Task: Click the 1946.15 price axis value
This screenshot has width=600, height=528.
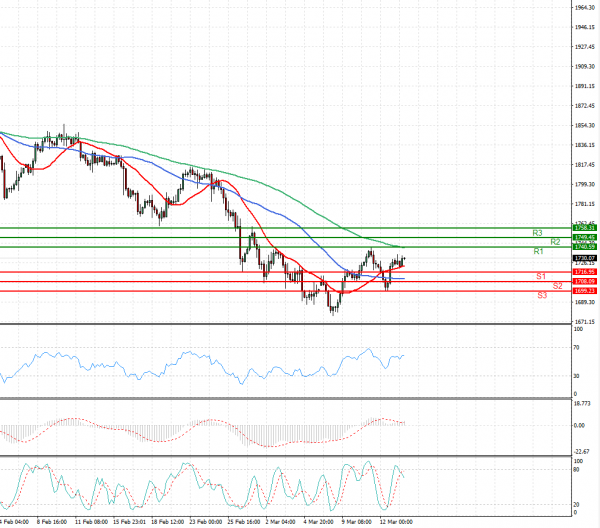Action: pos(585,27)
